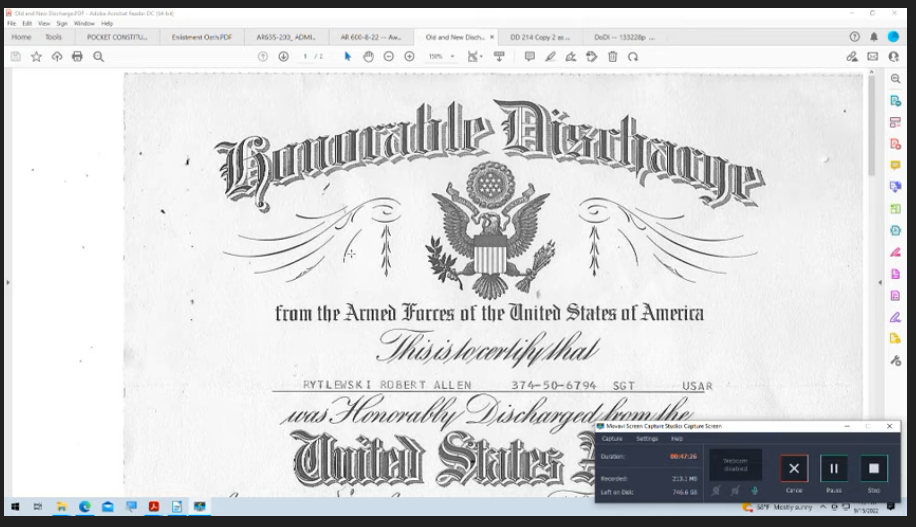This screenshot has height=527, width=916.
Task: Activate the Hand pan tool
Action: coord(368,57)
